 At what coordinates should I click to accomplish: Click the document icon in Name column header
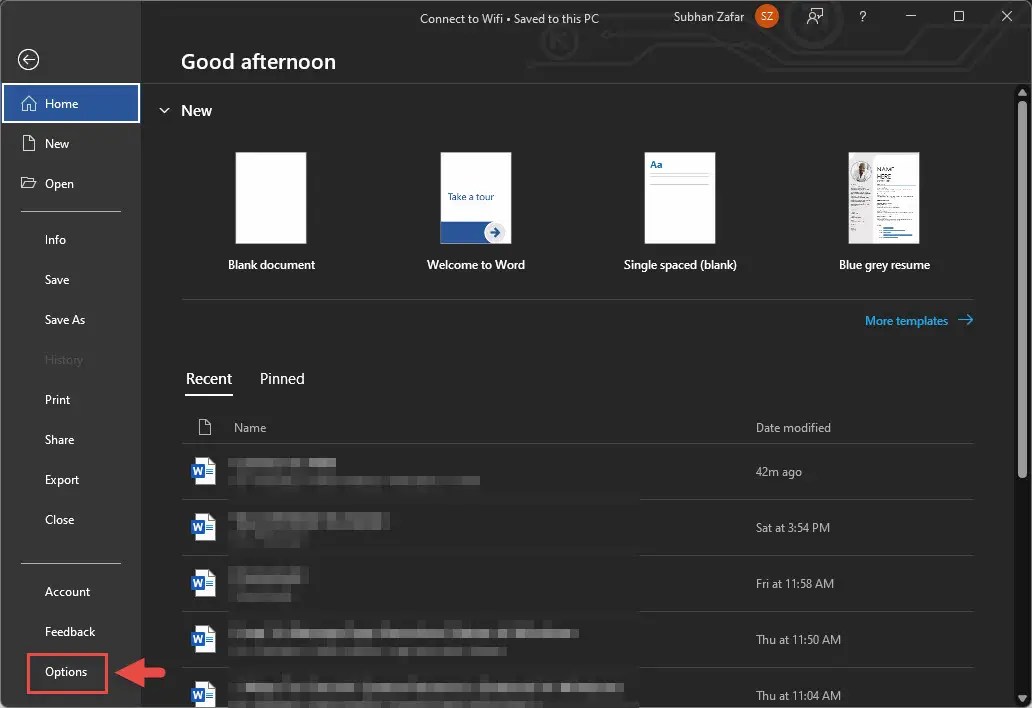(205, 427)
